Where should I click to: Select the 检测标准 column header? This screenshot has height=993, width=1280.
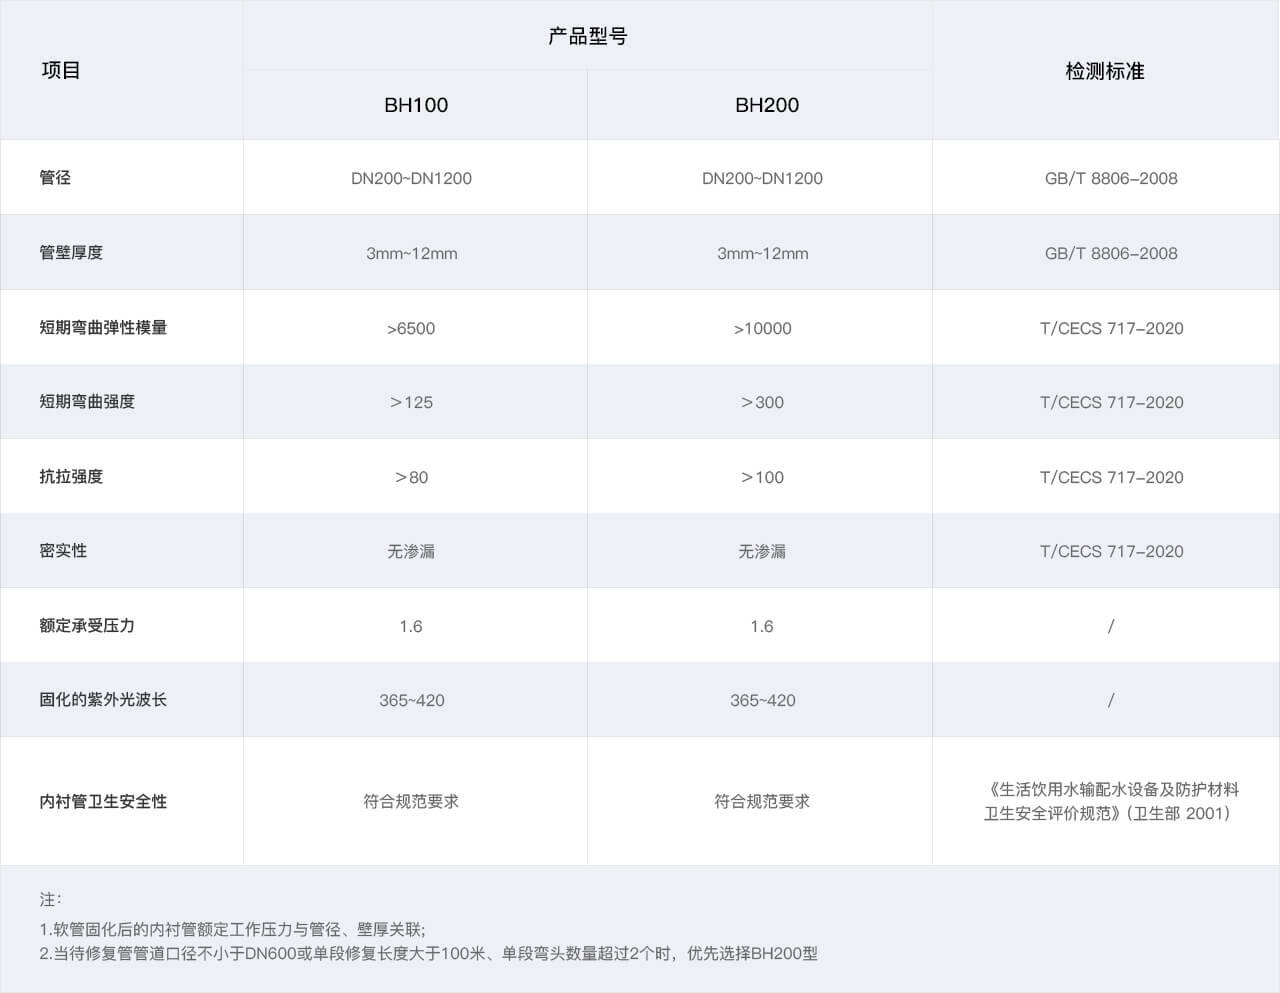coord(1104,71)
